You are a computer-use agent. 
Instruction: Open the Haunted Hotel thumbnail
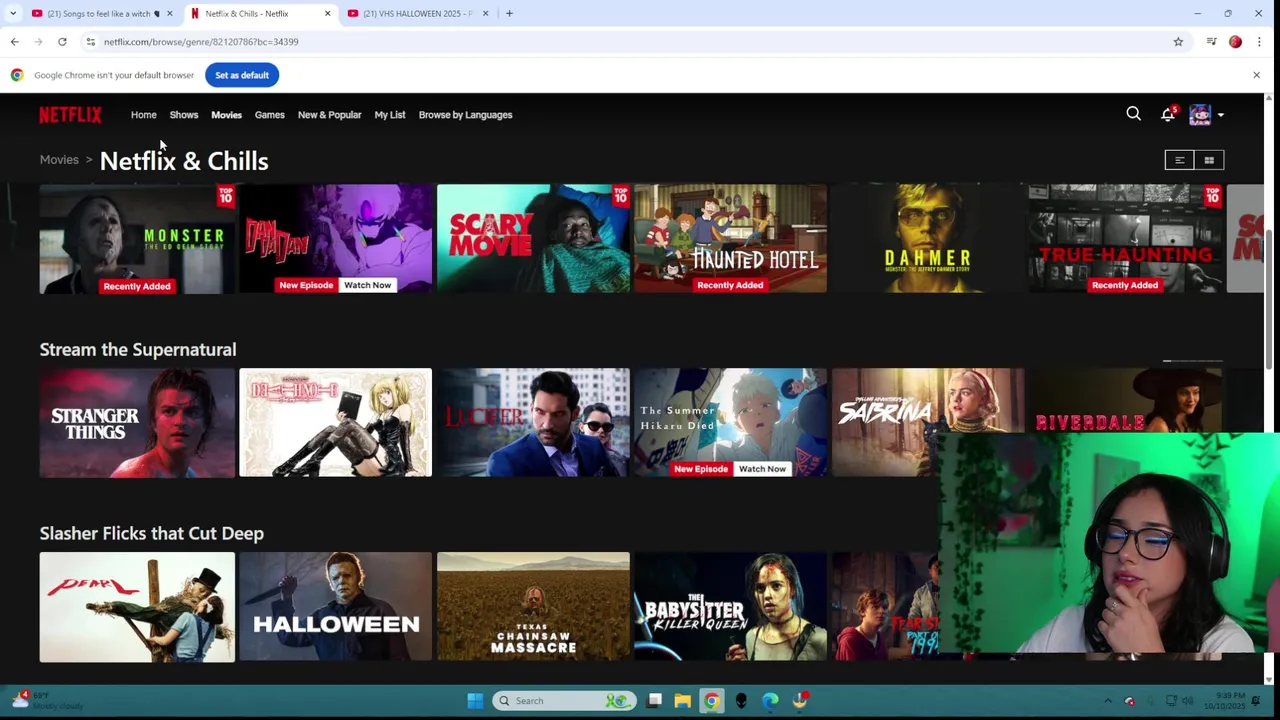[x=730, y=239]
